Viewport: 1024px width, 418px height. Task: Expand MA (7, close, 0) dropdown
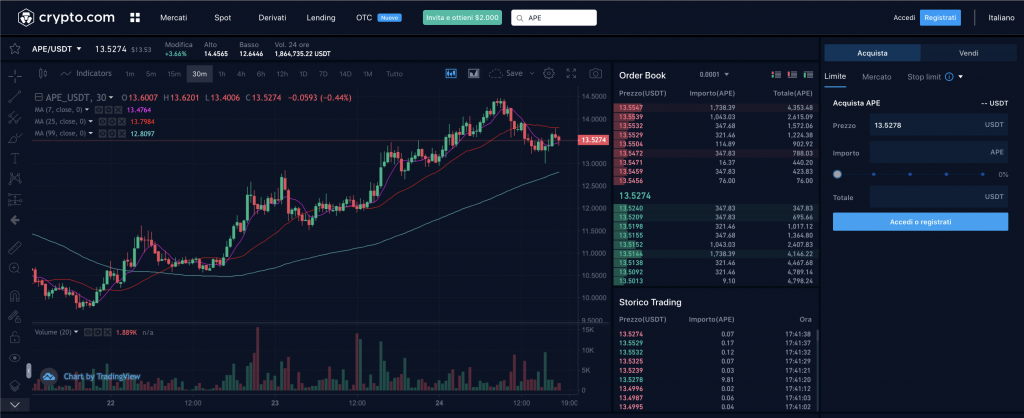[x=88, y=110]
